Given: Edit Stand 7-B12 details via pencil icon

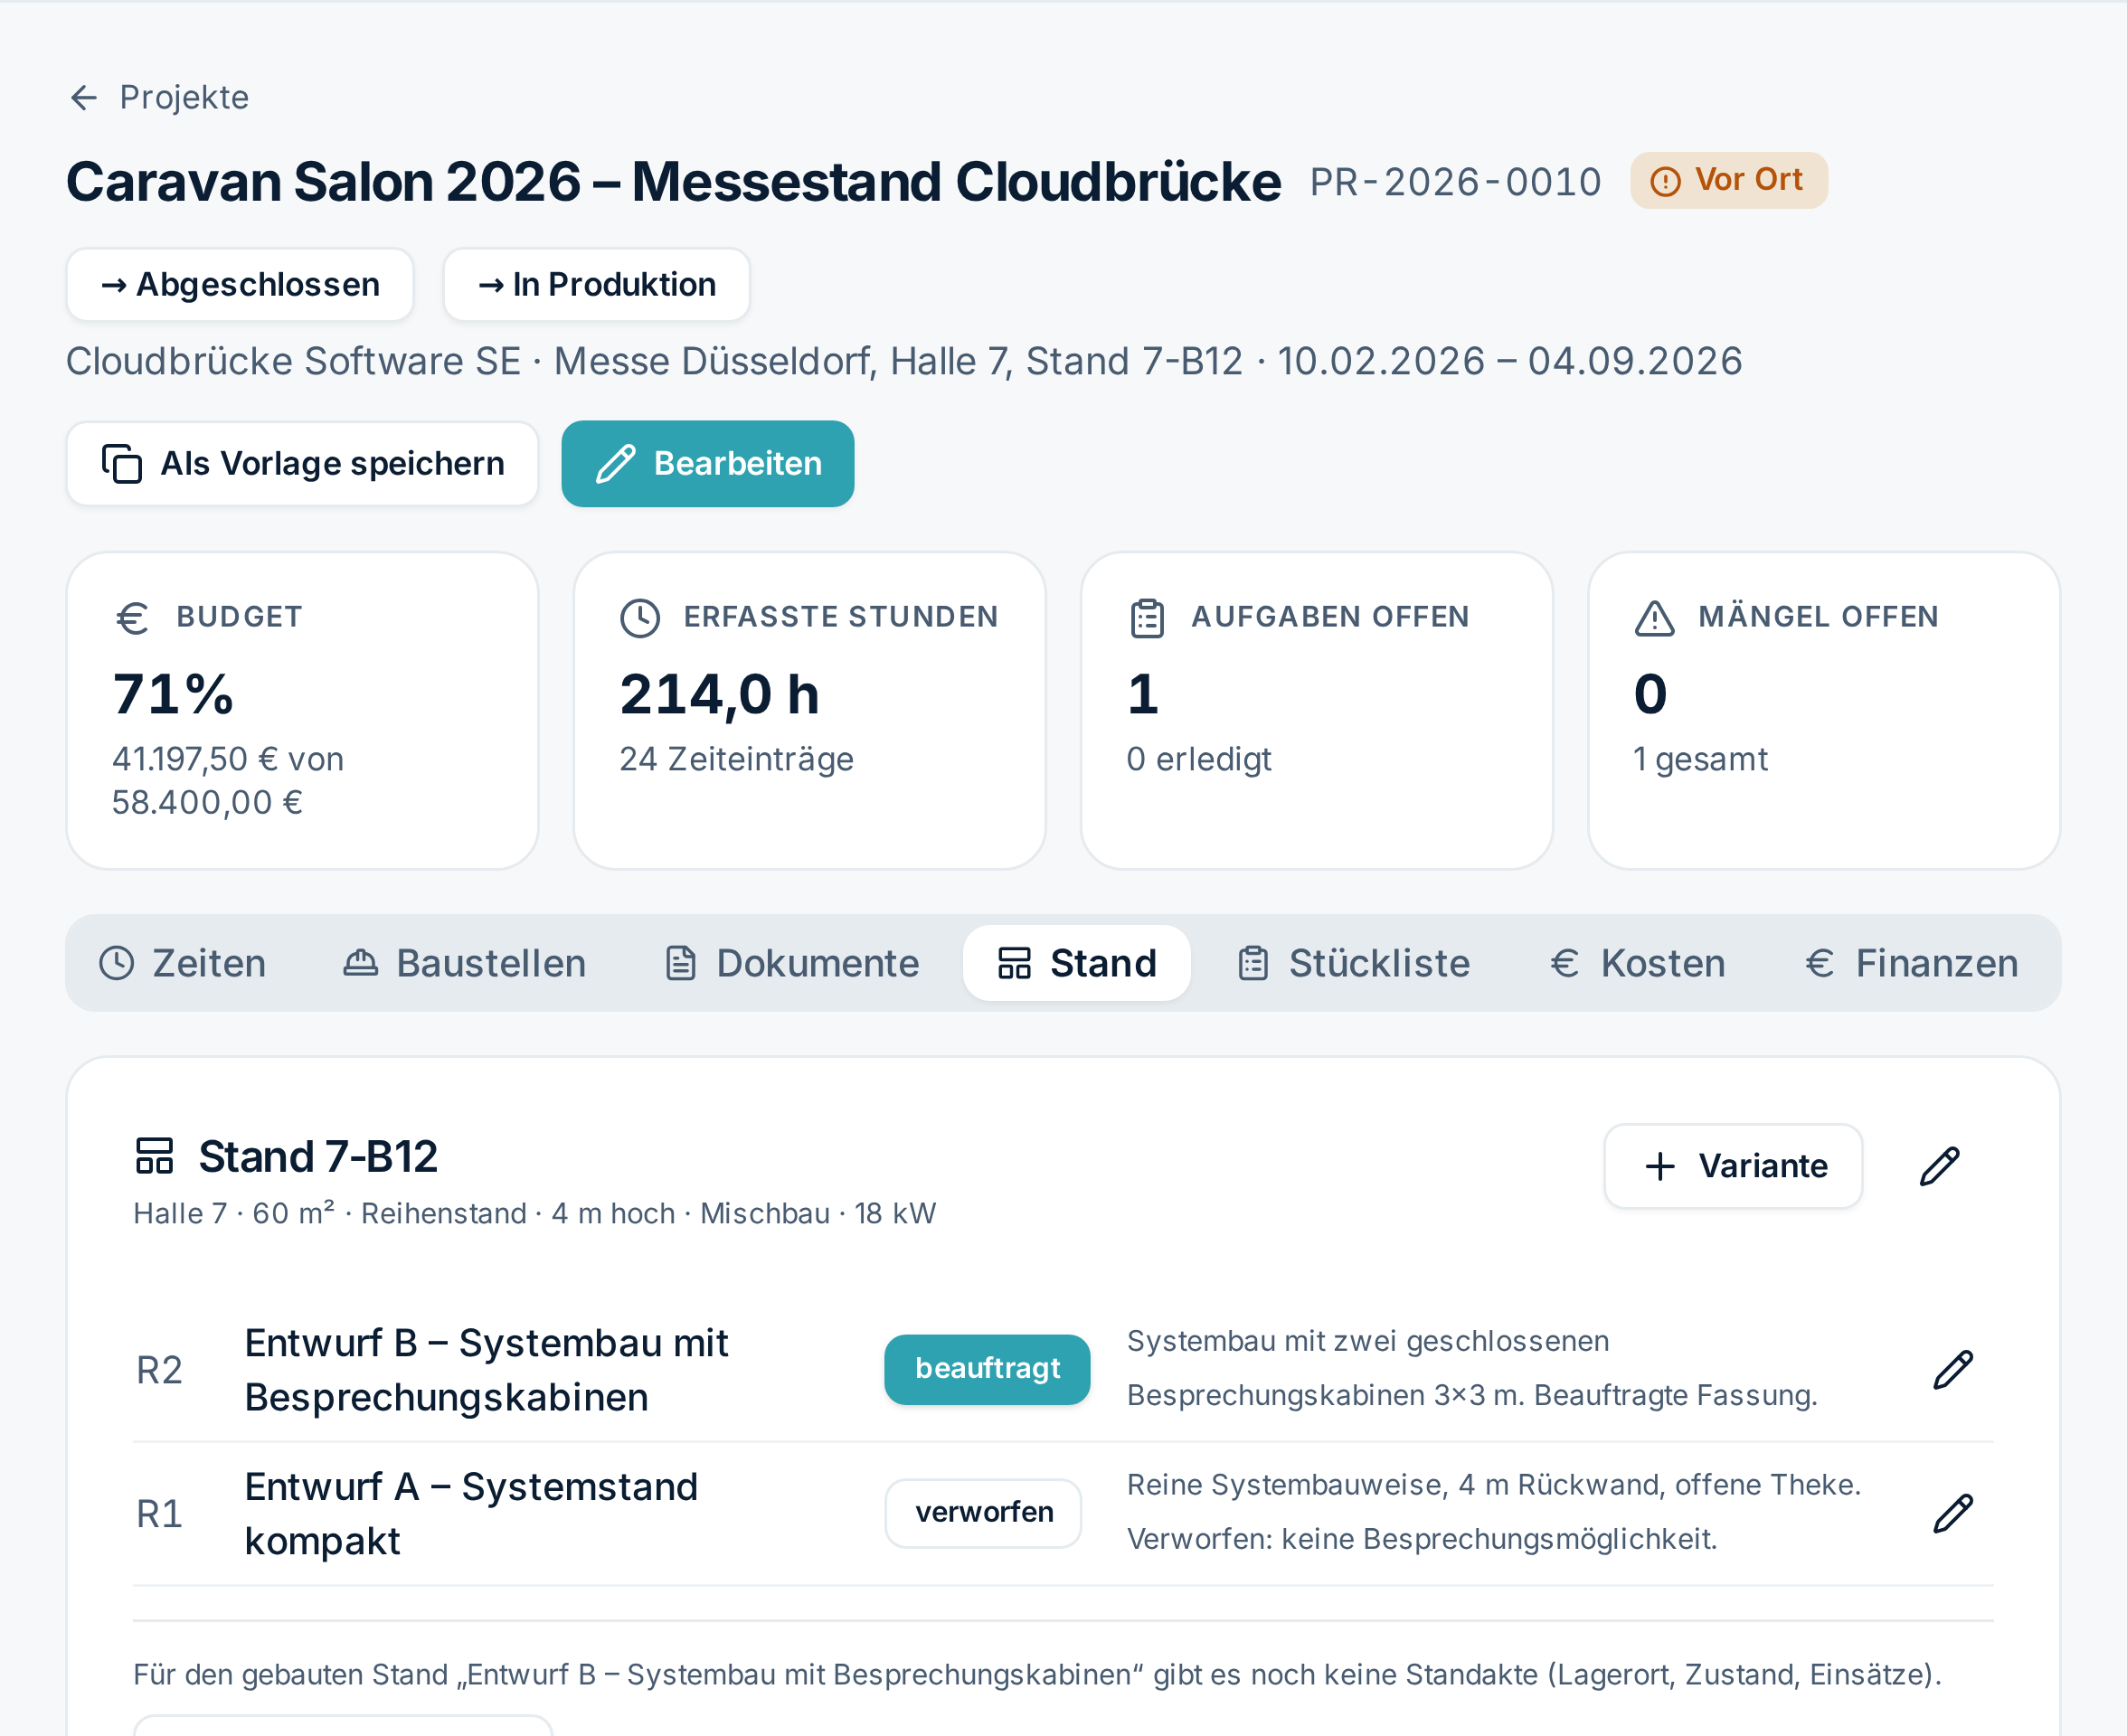Looking at the screenshot, I should 1940,1166.
